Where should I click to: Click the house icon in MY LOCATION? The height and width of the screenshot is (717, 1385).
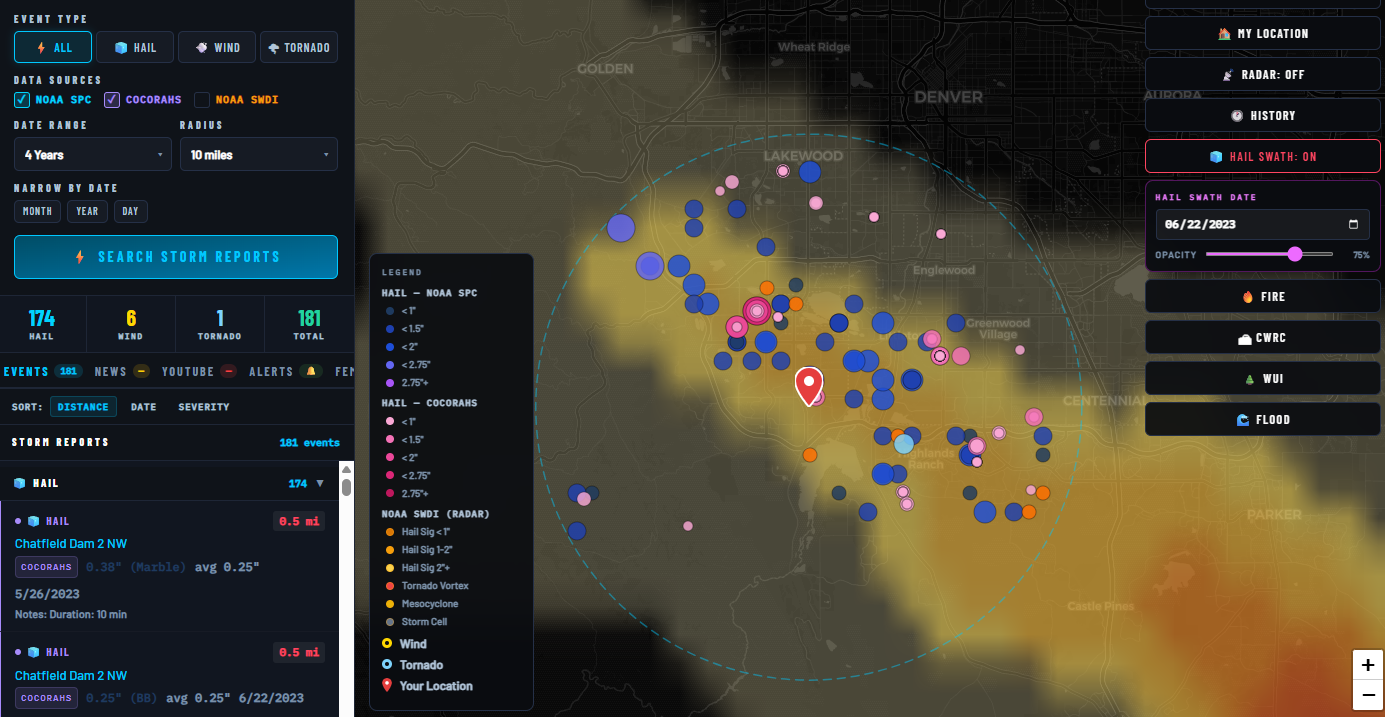coord(1224,33)
